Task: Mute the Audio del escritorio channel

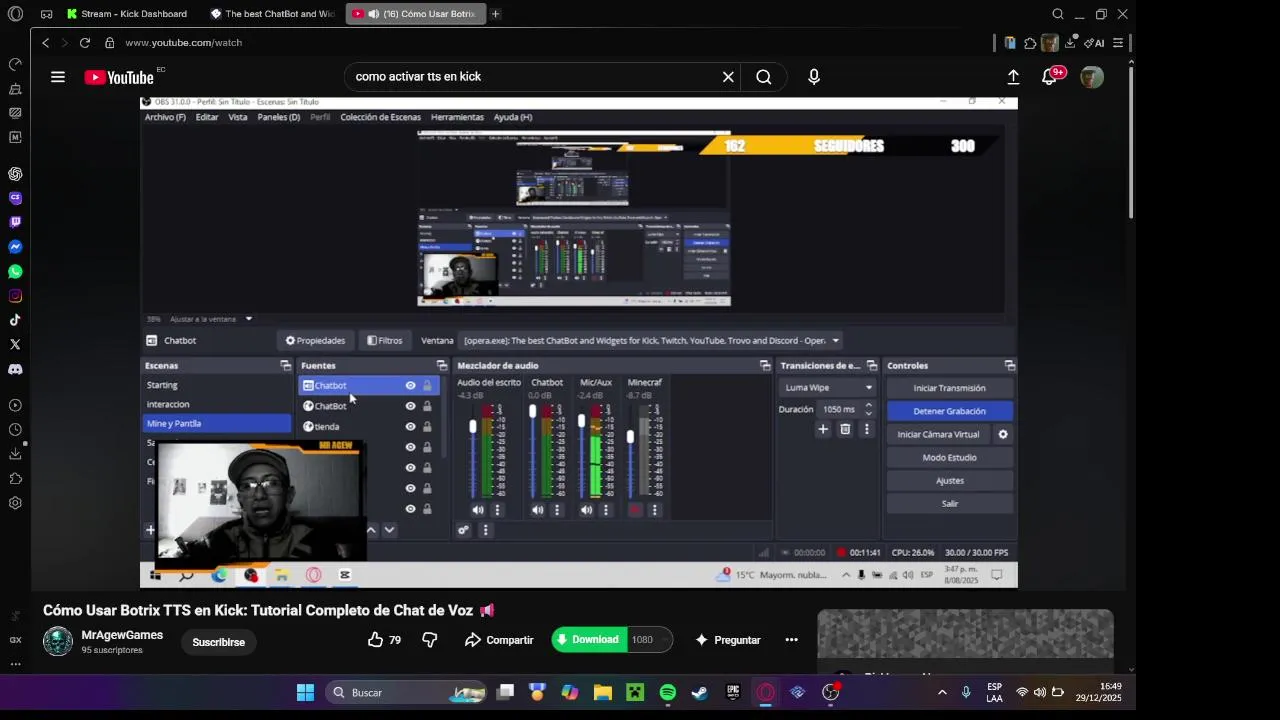Action: pyautogui.click(x=478, y=510)
